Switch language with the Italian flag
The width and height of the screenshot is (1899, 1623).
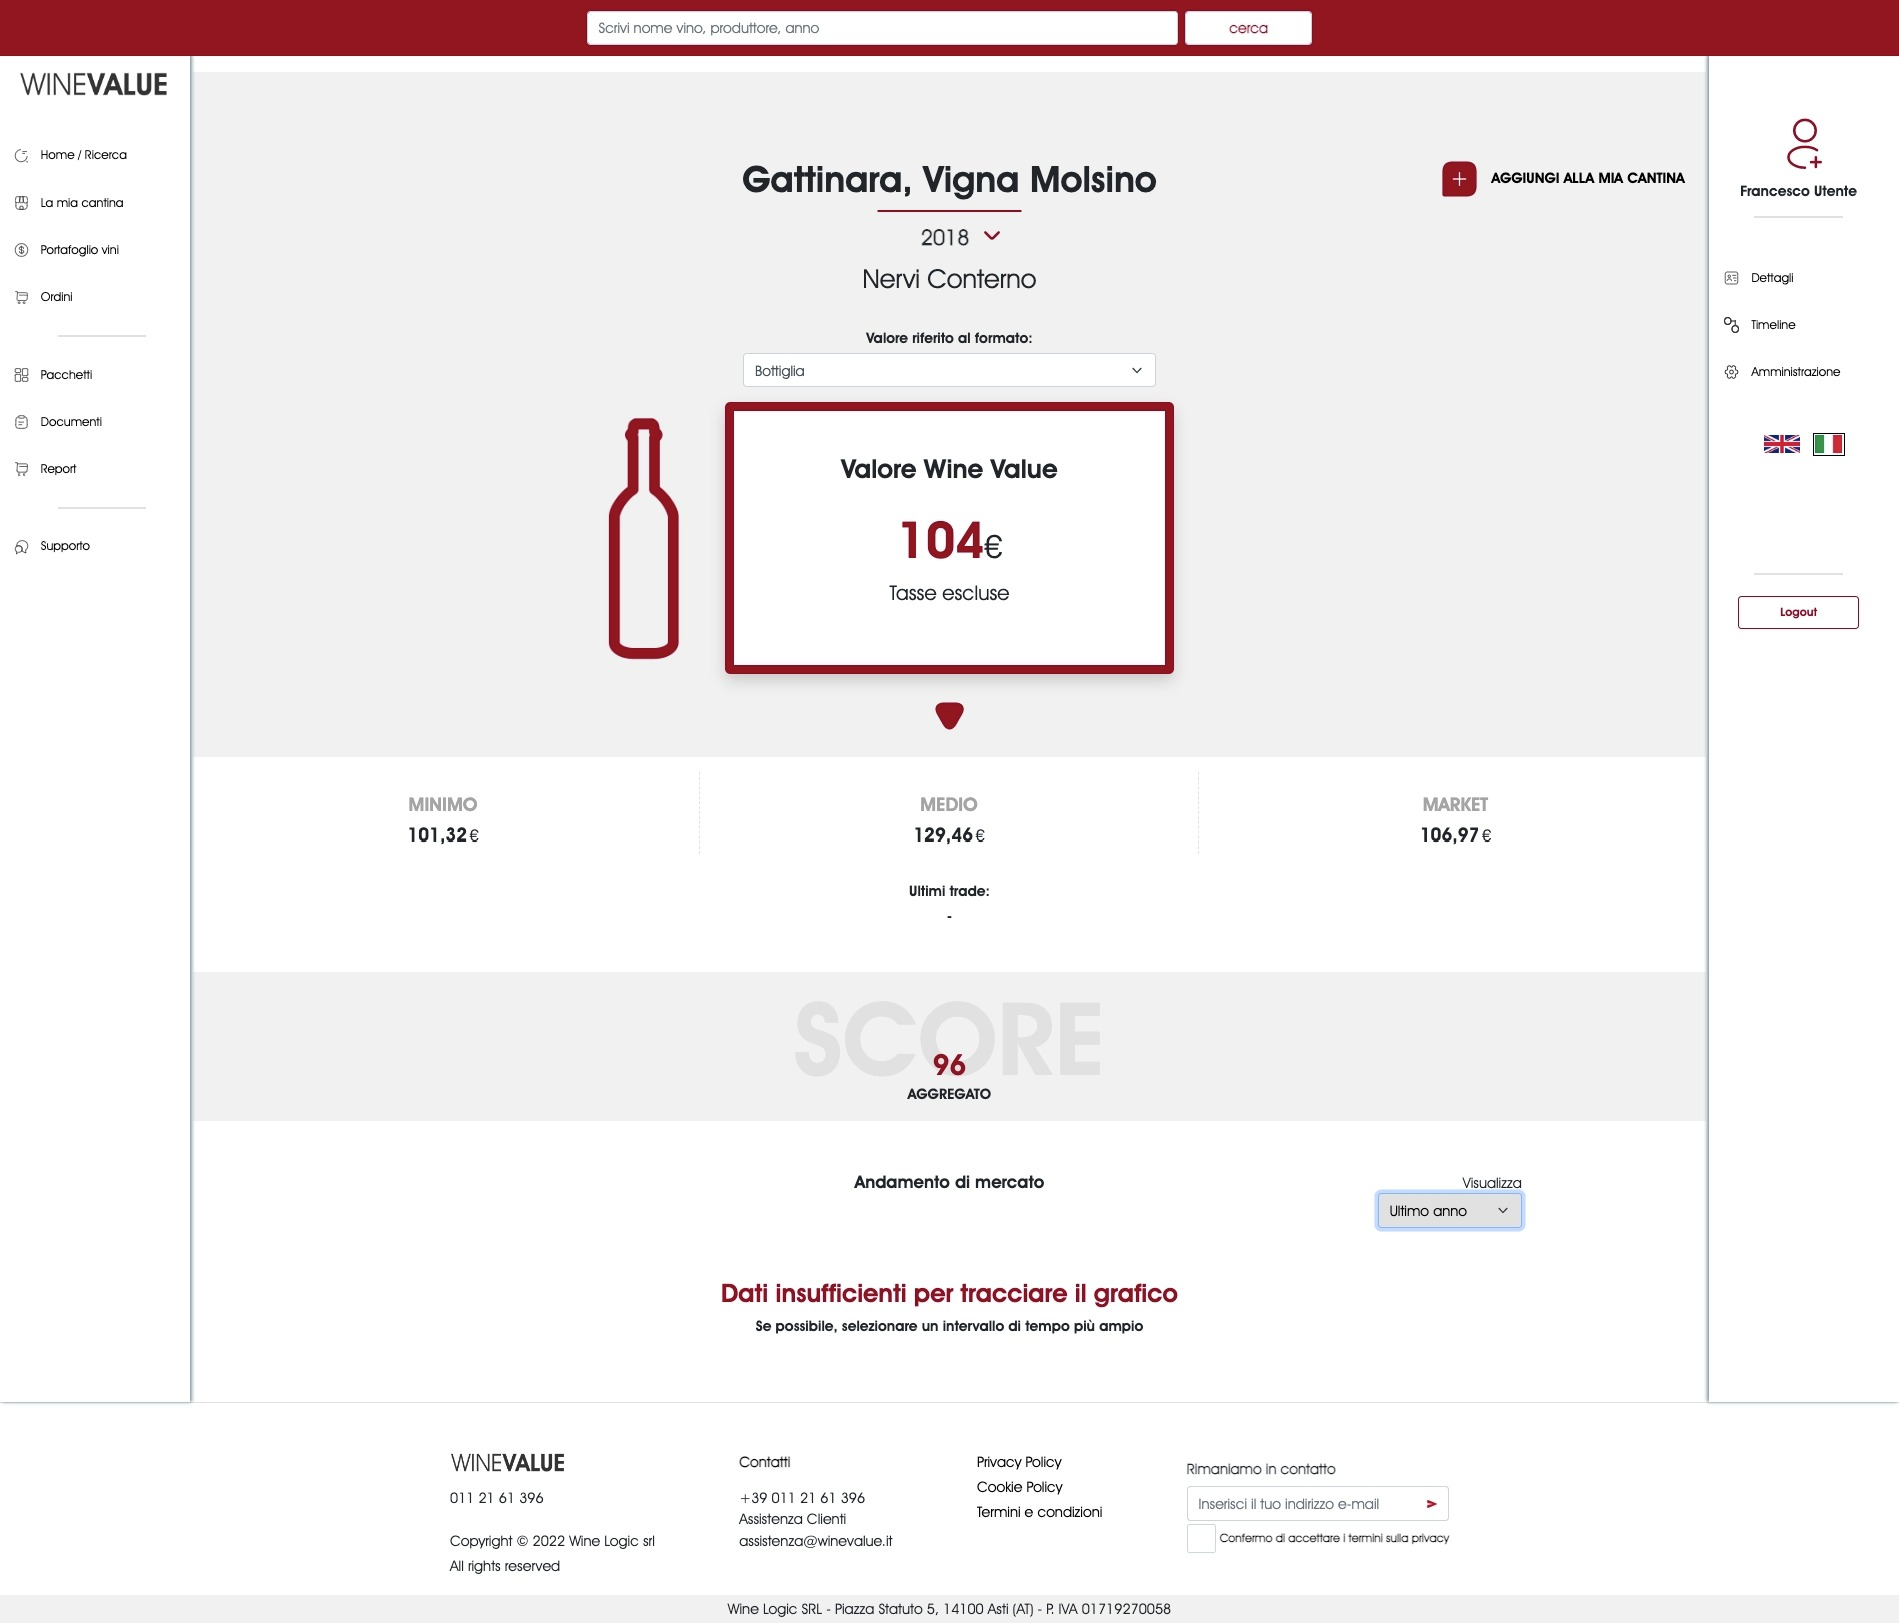(1828, 444)
